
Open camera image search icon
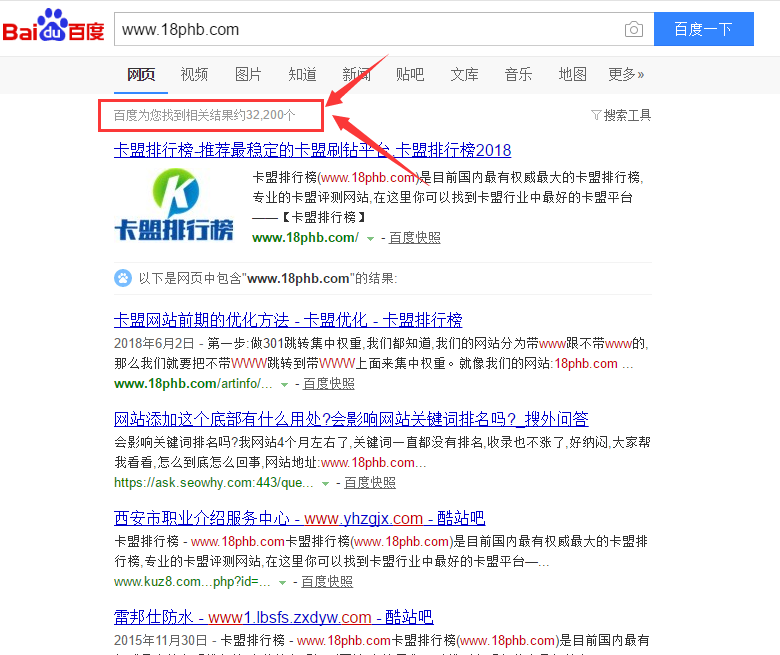coord(633,29)
